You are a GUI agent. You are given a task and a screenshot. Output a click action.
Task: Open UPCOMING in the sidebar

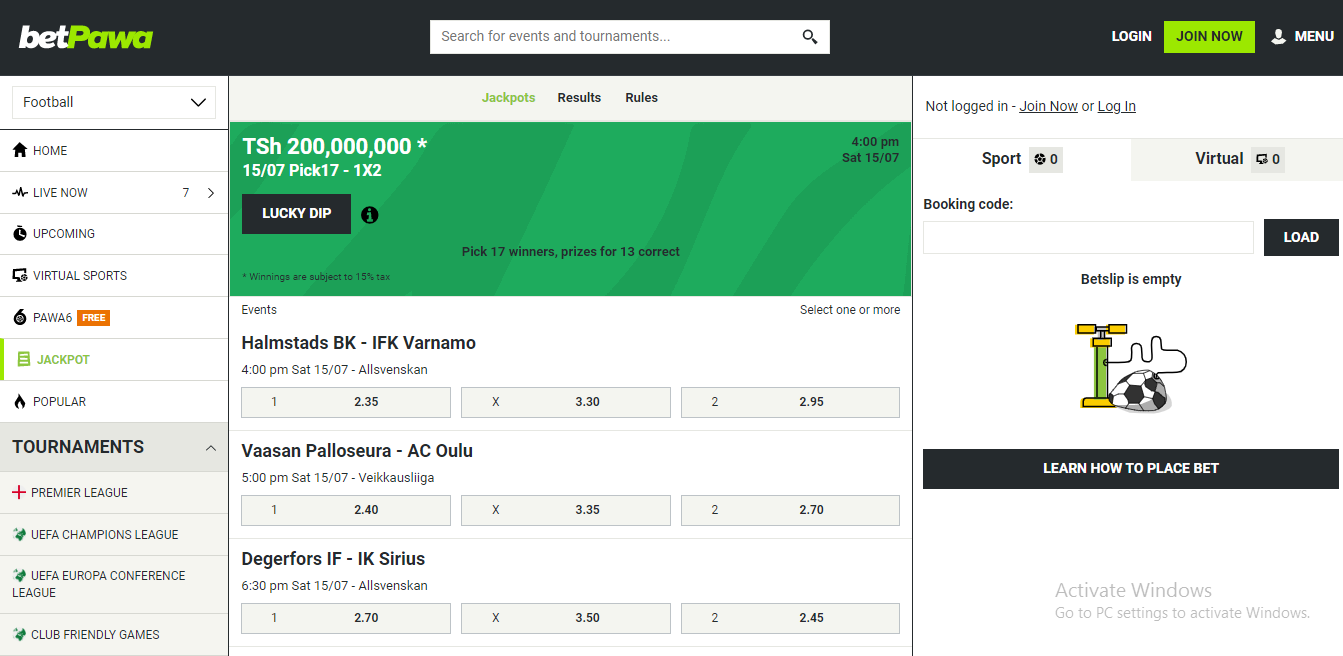(x=114, y=233)
